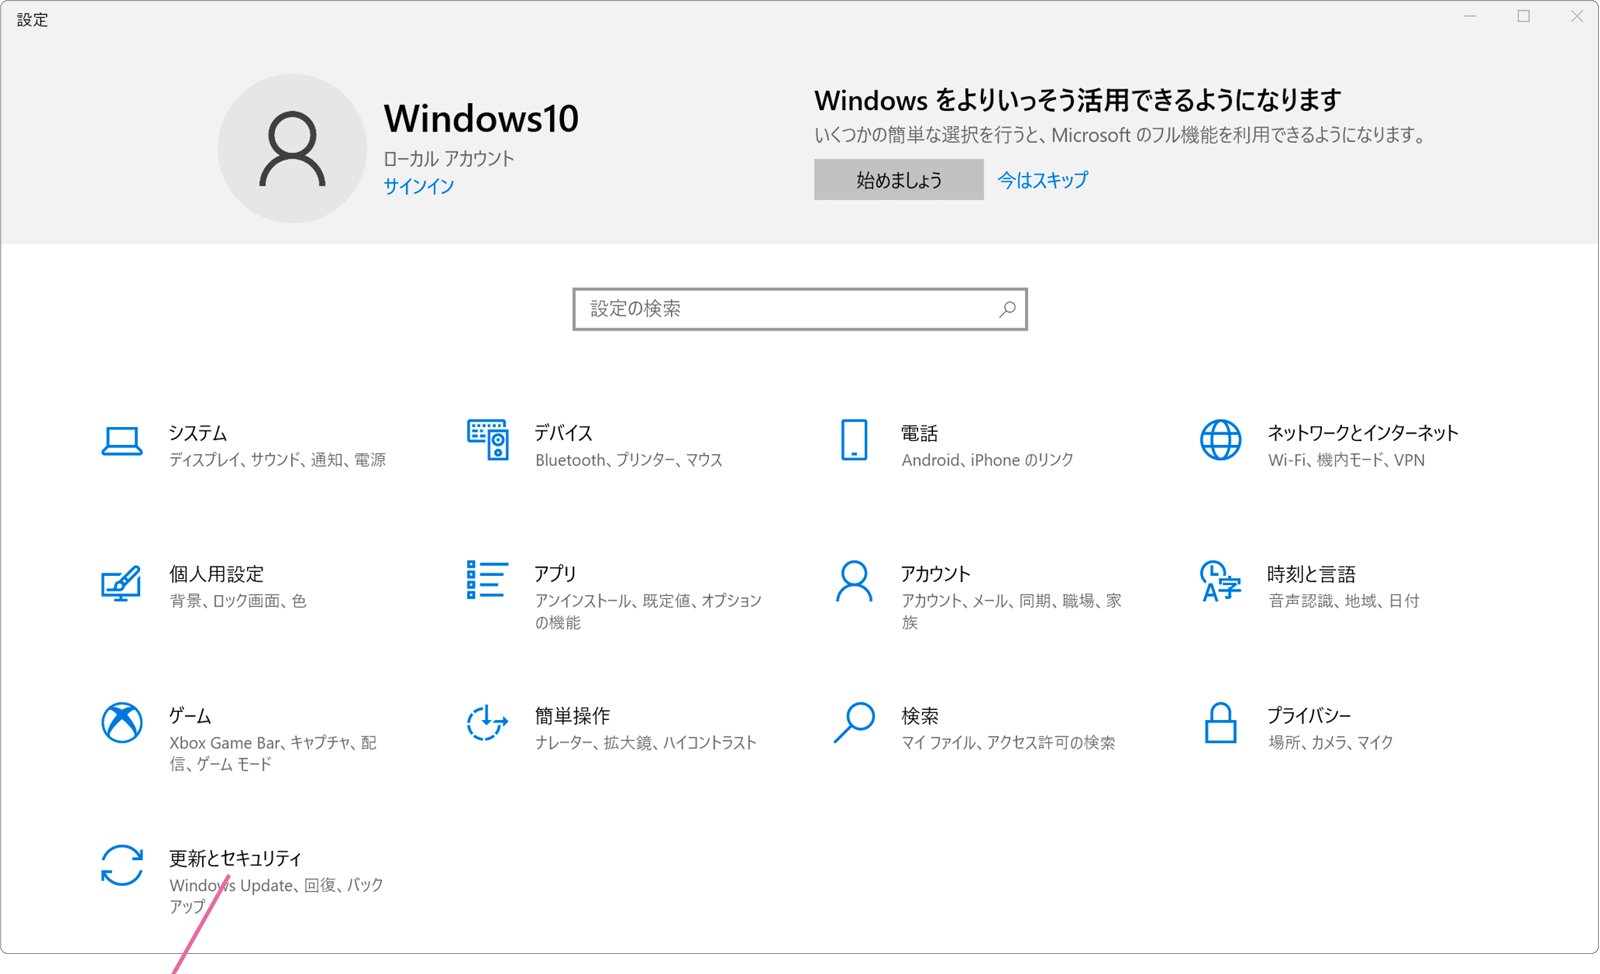Image resolution: width=1600 pixels, height=974 pixels.
Task: Open the 個人用設定 title
Action: pos(216,574)
